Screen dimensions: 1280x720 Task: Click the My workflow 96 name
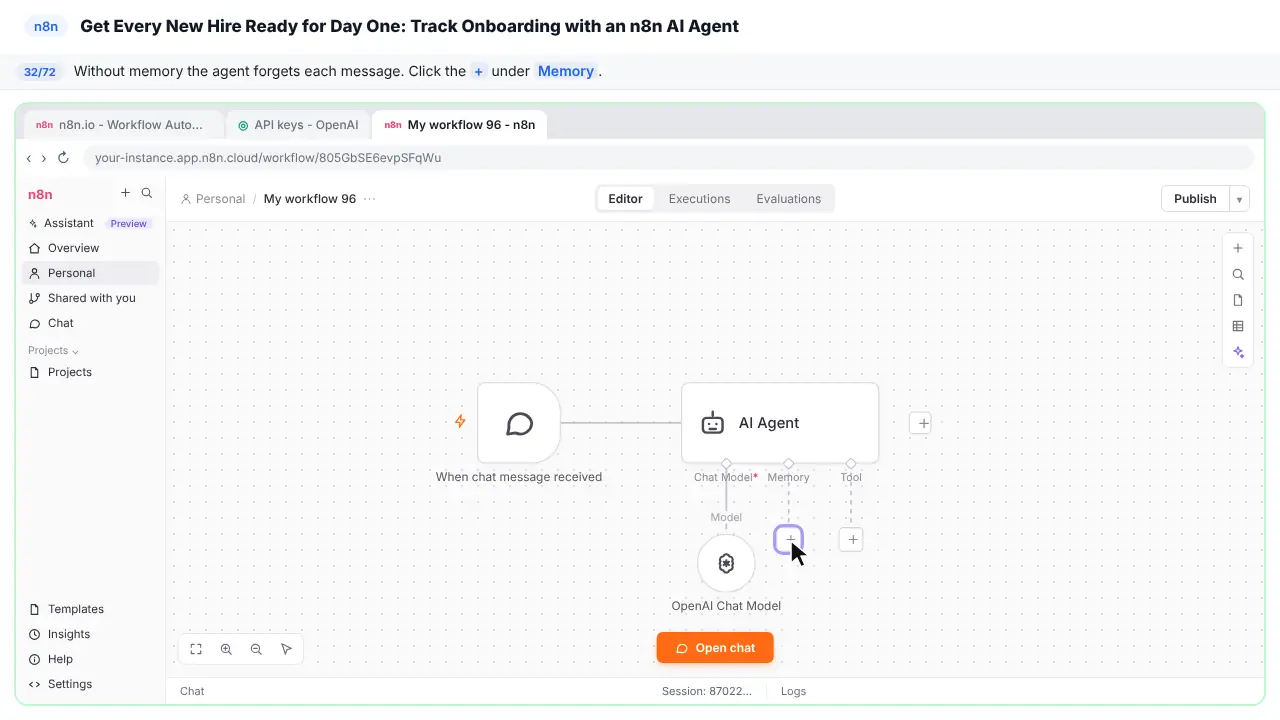pyautogui.click(x=310, y=199)
